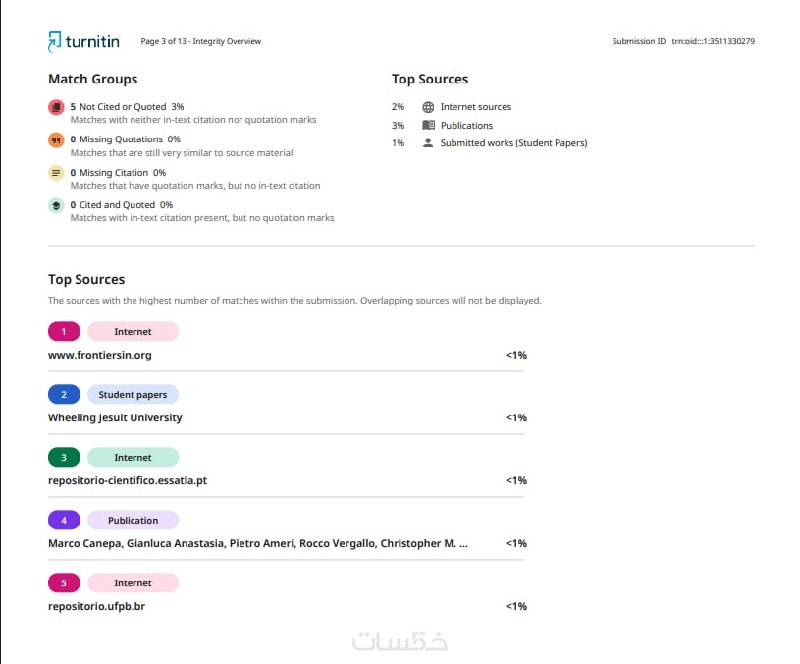Click the yellow Missing Citation icon
The height and width of the screenshot is (664, 800).
pos(56,173)
